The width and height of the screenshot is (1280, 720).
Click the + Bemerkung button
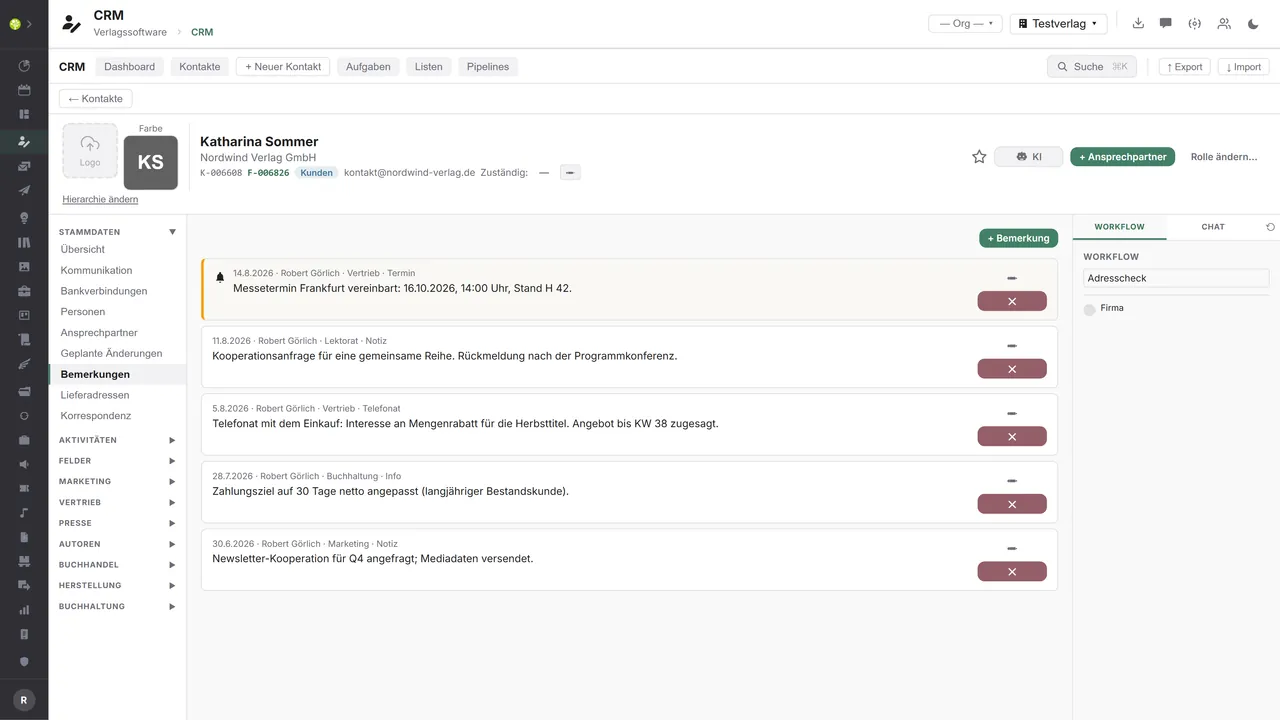1018,238
